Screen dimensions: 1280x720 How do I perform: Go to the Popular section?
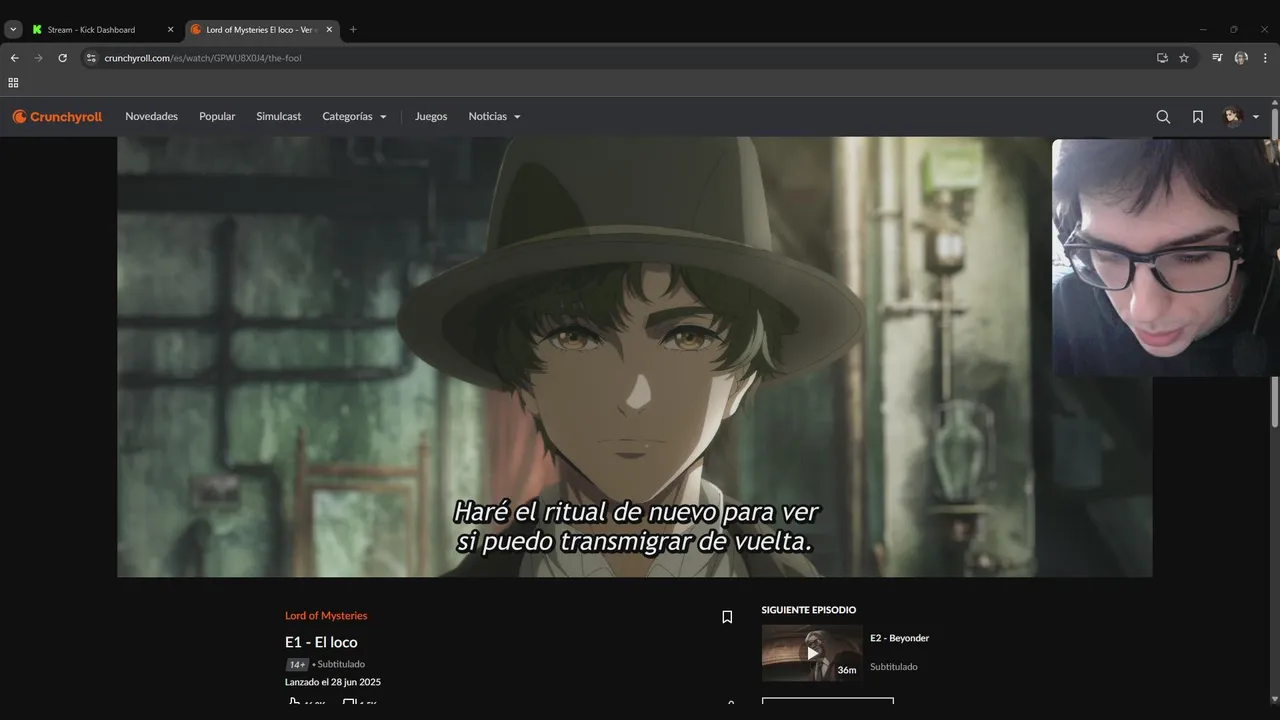pyautogui.click(x=217, y=117)
